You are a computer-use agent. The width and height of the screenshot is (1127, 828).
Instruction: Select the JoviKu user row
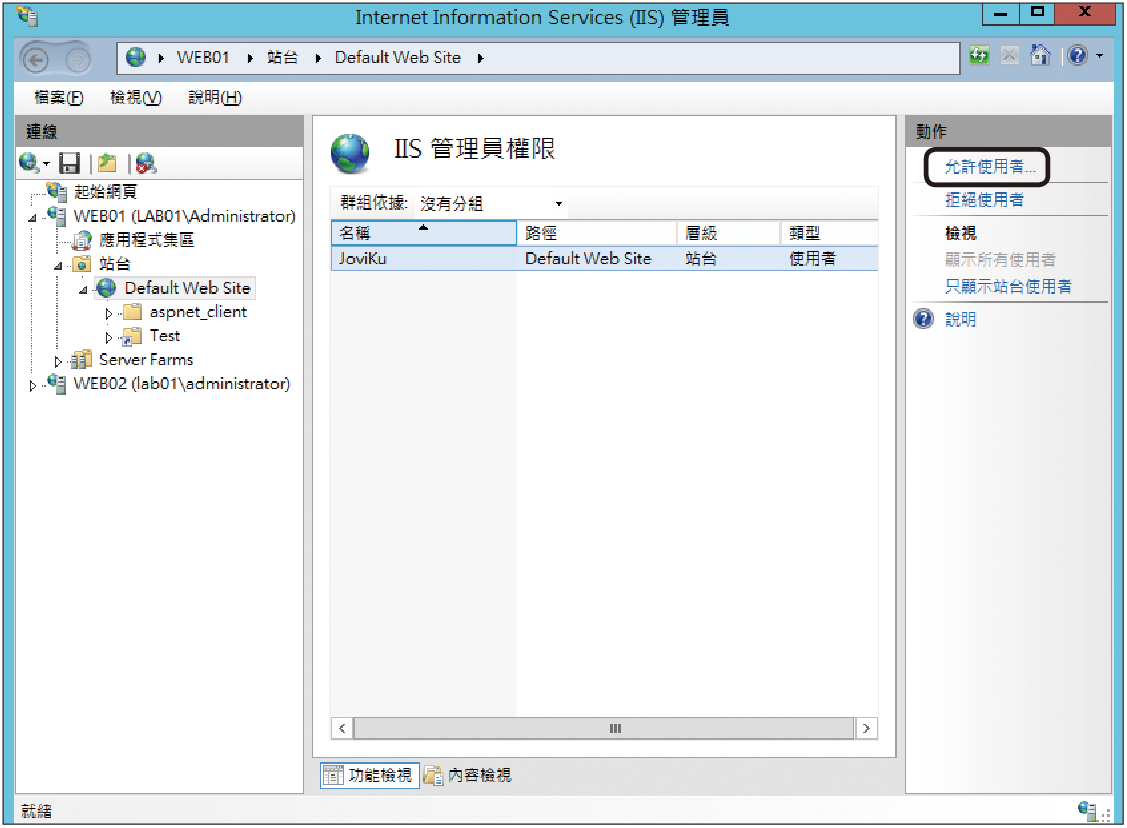click(604, 258)
